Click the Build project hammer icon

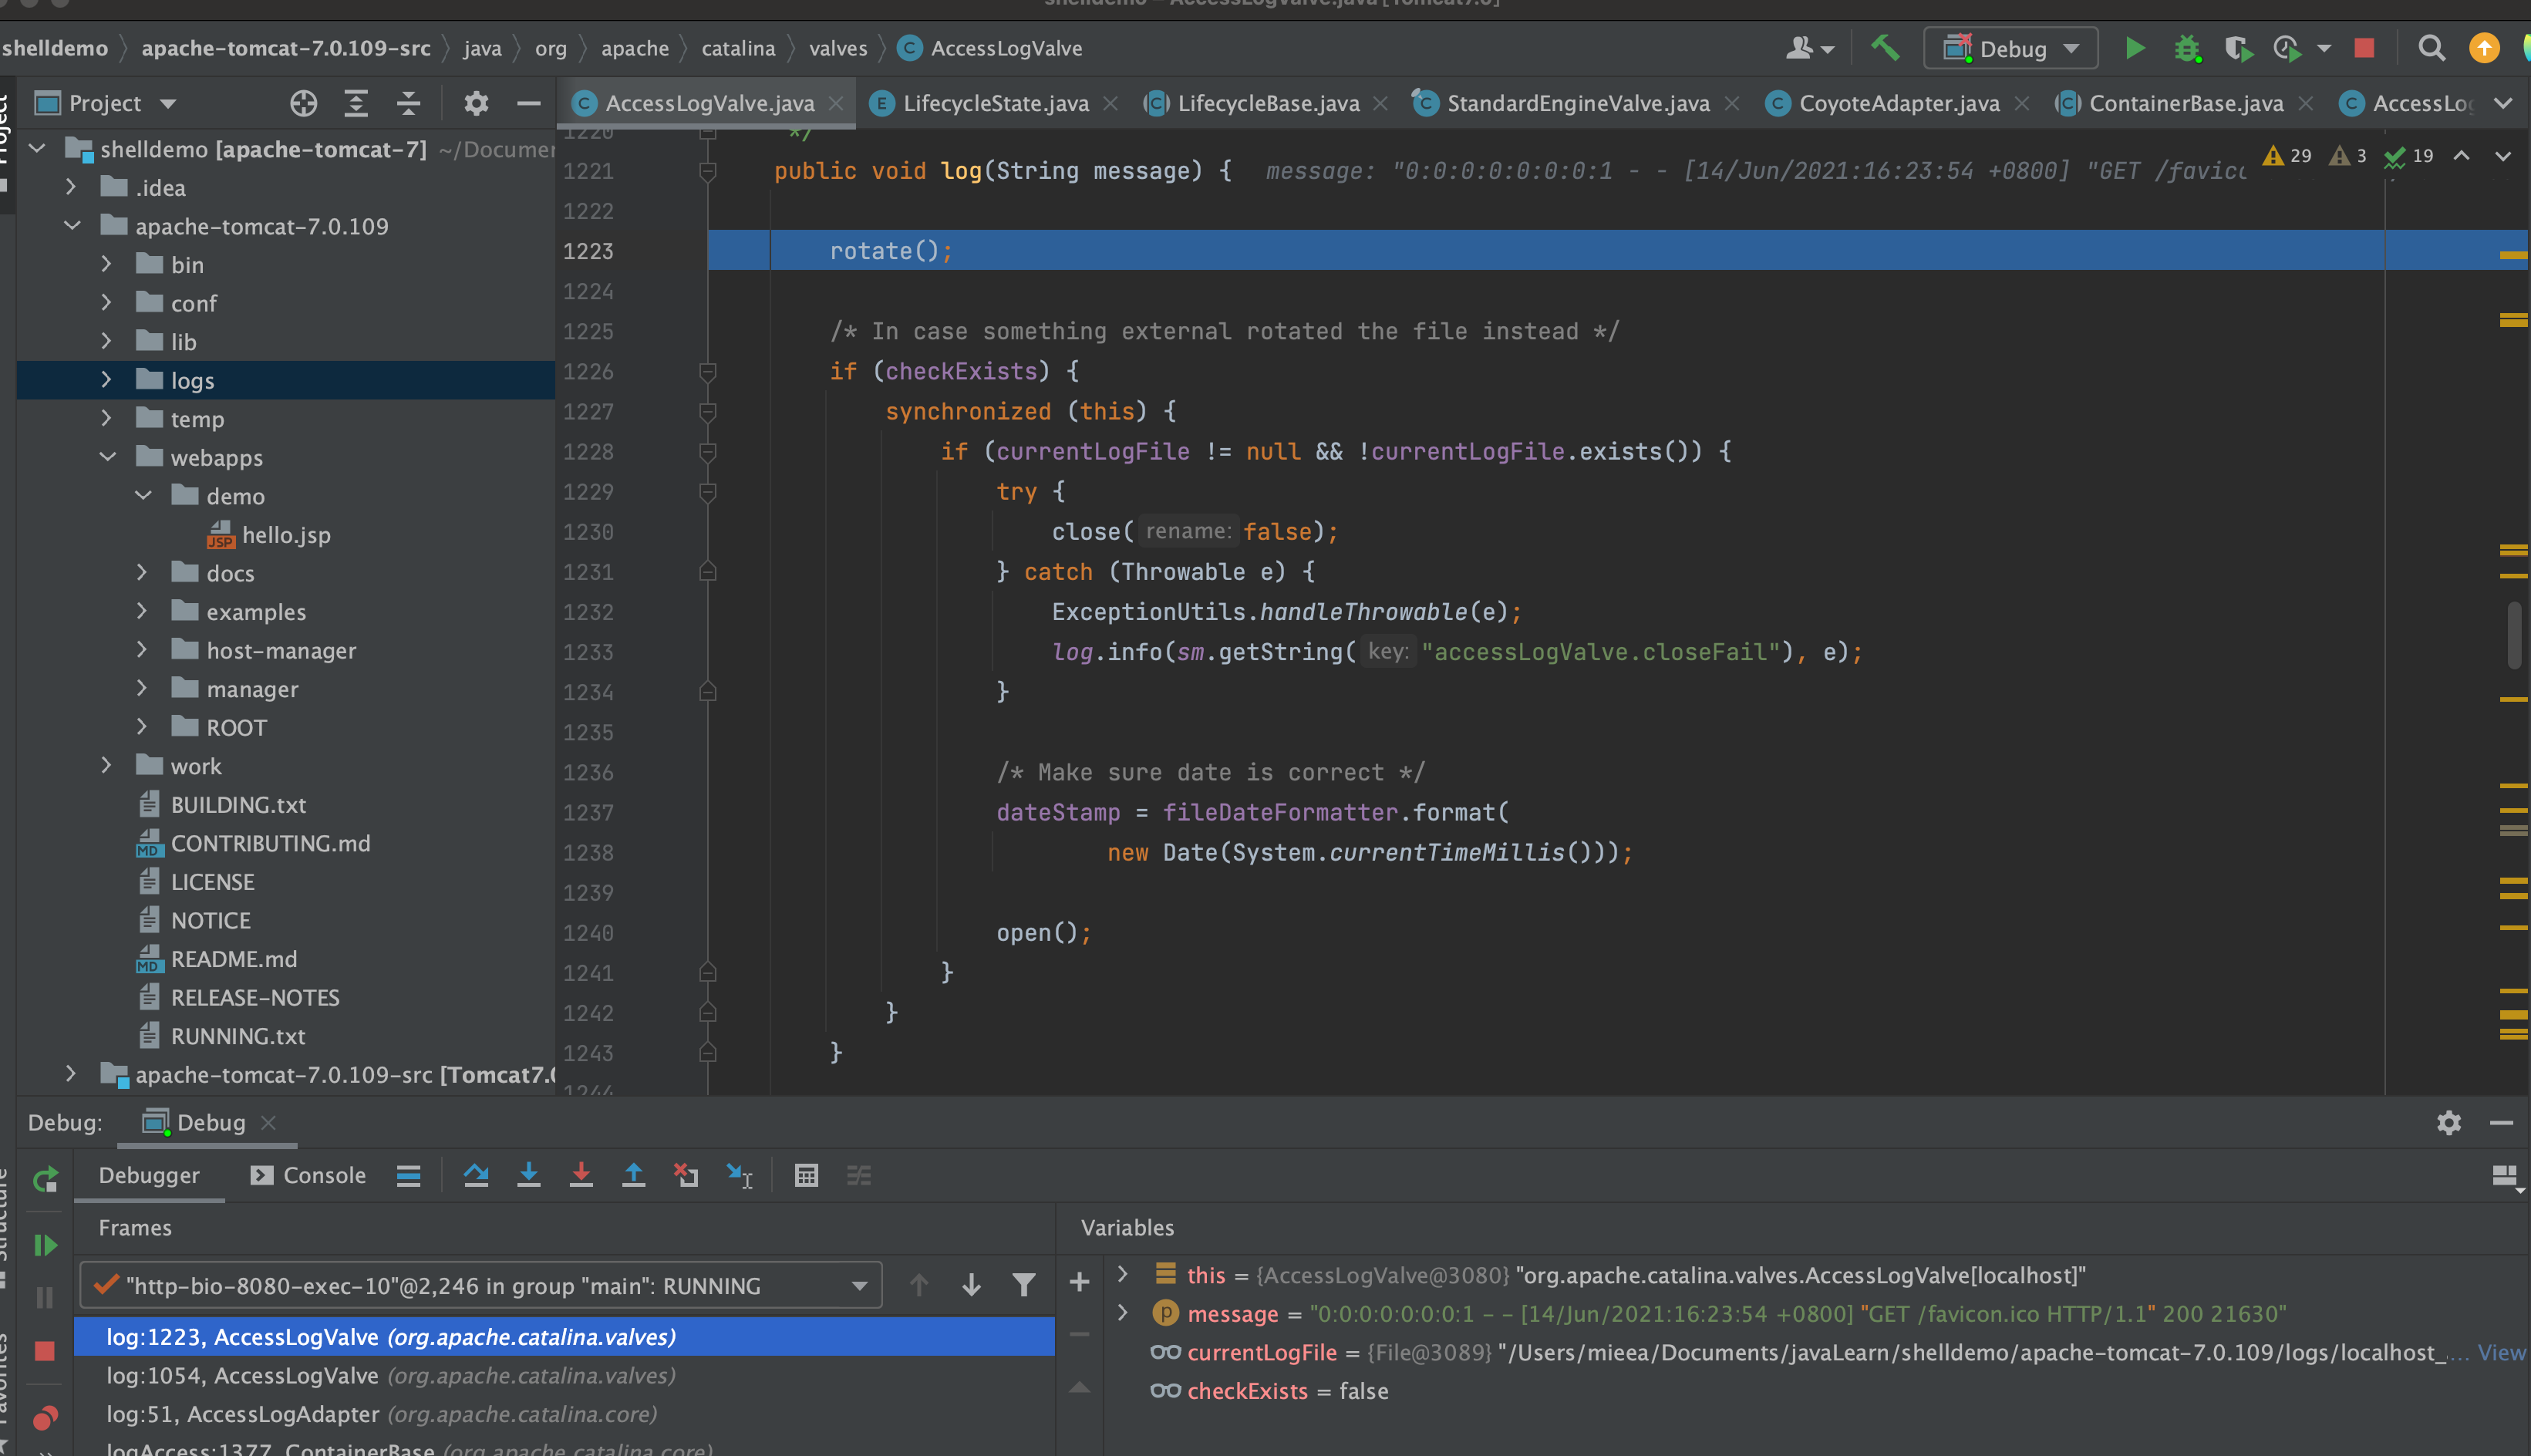(x=1884, y=48)
